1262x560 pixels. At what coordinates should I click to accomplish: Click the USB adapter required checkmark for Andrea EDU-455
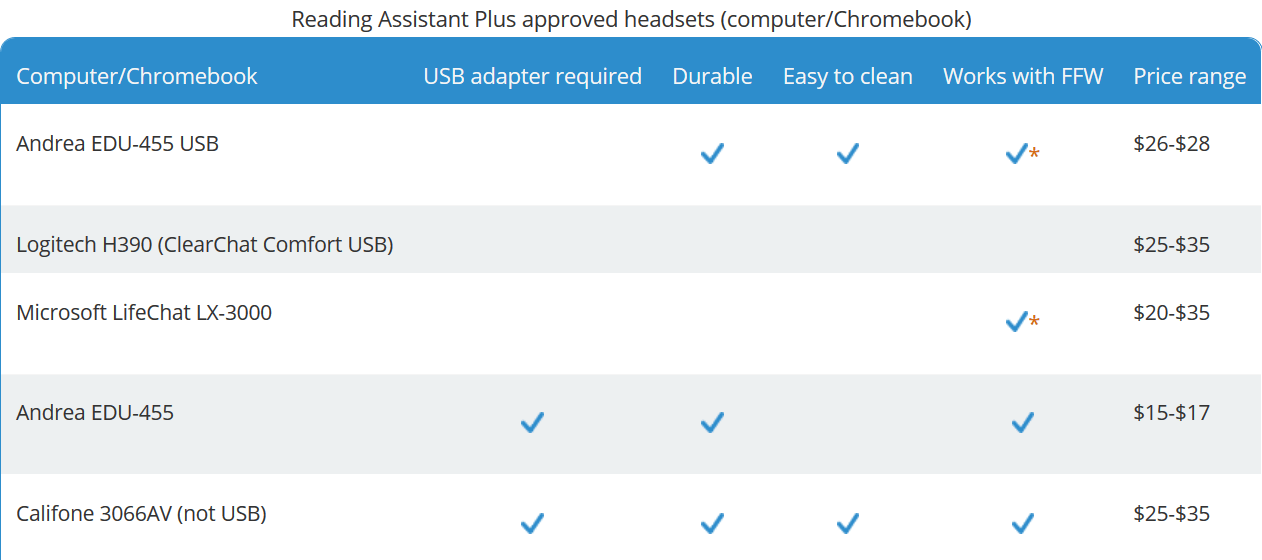532,423
